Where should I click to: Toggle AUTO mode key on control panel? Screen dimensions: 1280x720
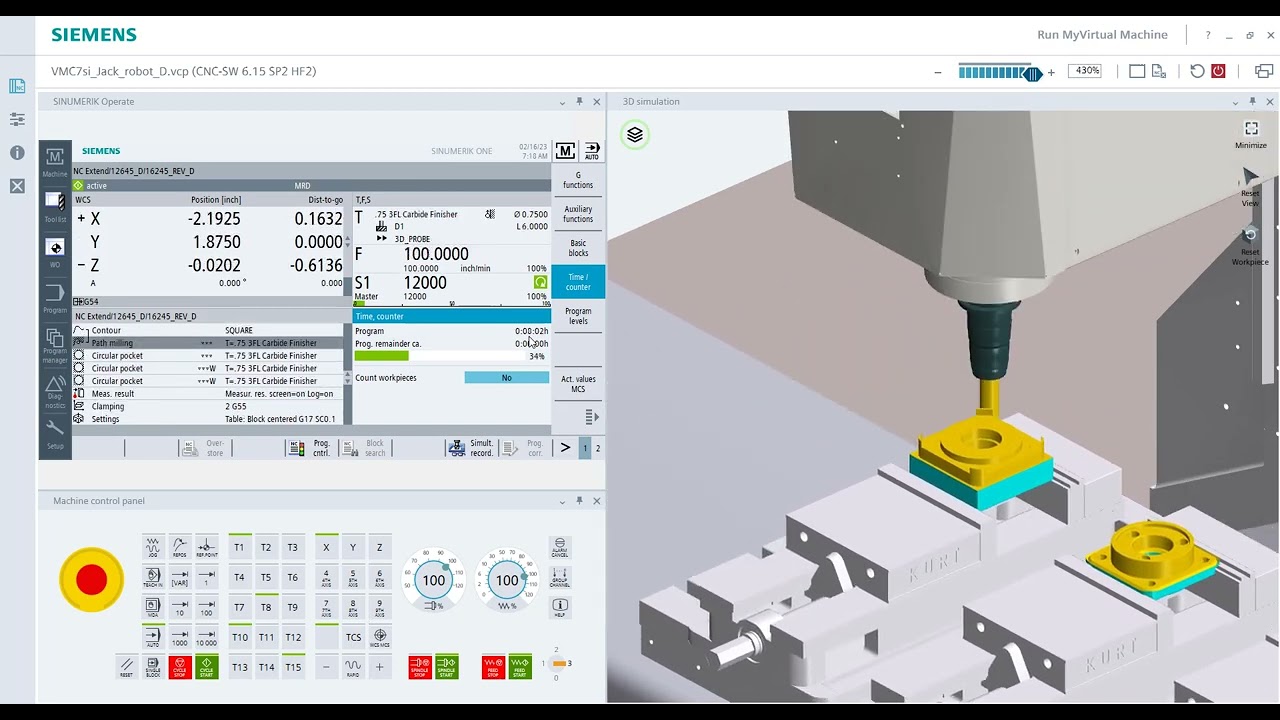153,637
